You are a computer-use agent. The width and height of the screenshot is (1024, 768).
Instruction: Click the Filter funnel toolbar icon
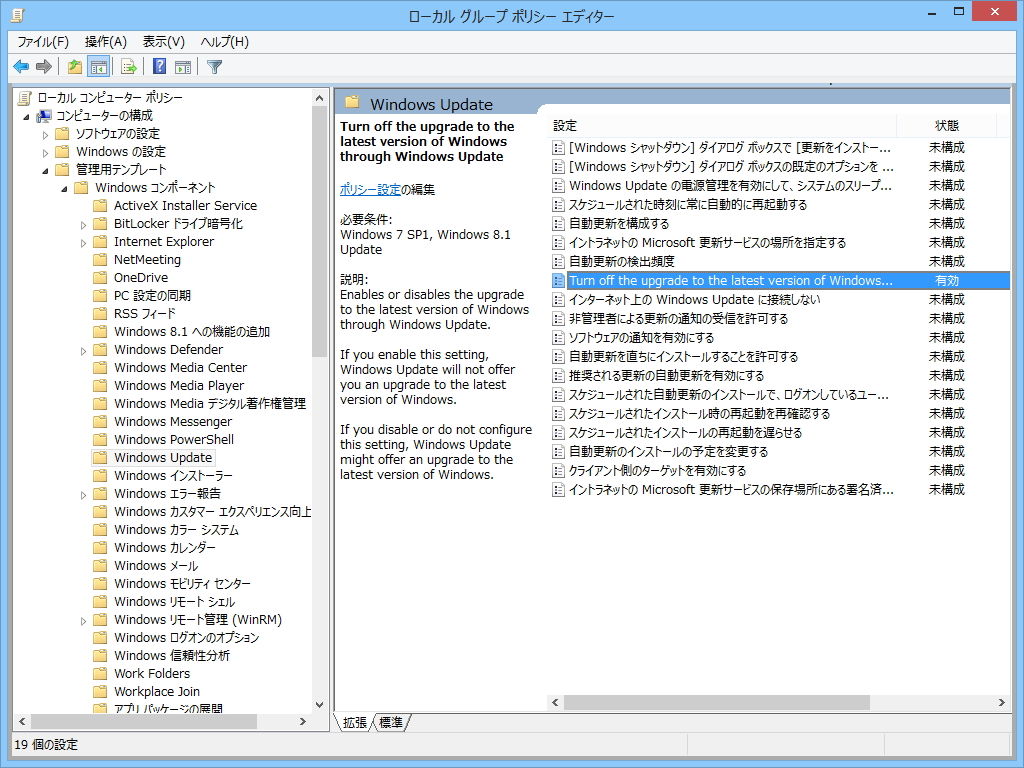pyautogui.click(x=214, y=66)
